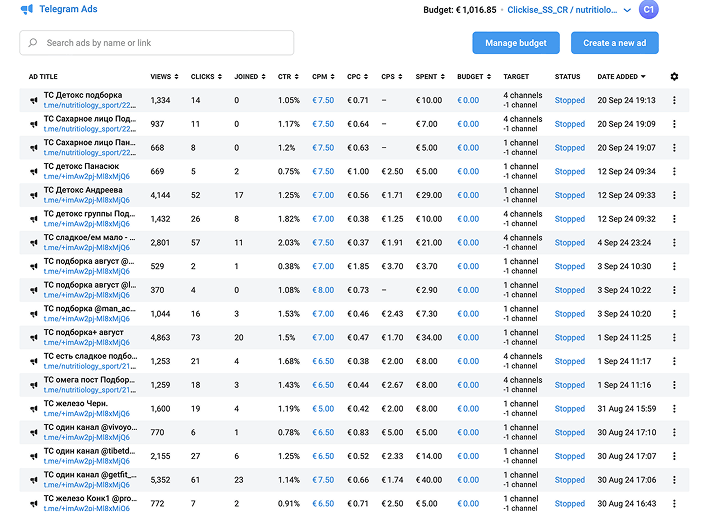Expand the Clickise_SS_CR account dropdown
714x512 pixels.
[x=627, y=10]
